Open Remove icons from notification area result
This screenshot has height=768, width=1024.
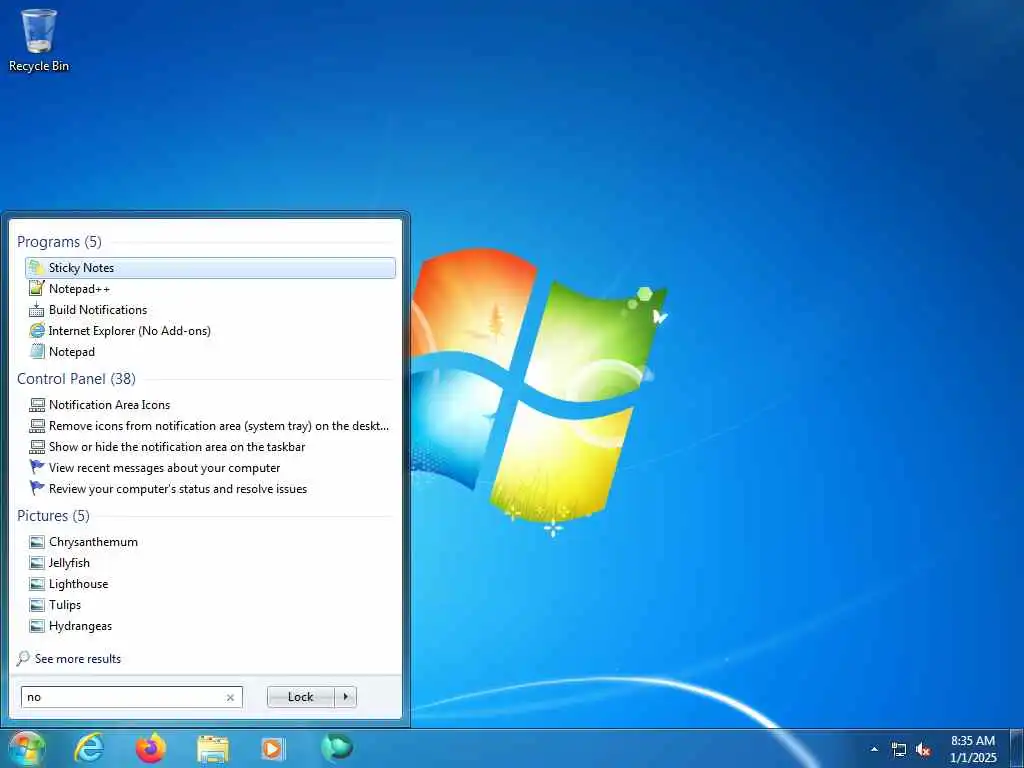pos(210,426)
